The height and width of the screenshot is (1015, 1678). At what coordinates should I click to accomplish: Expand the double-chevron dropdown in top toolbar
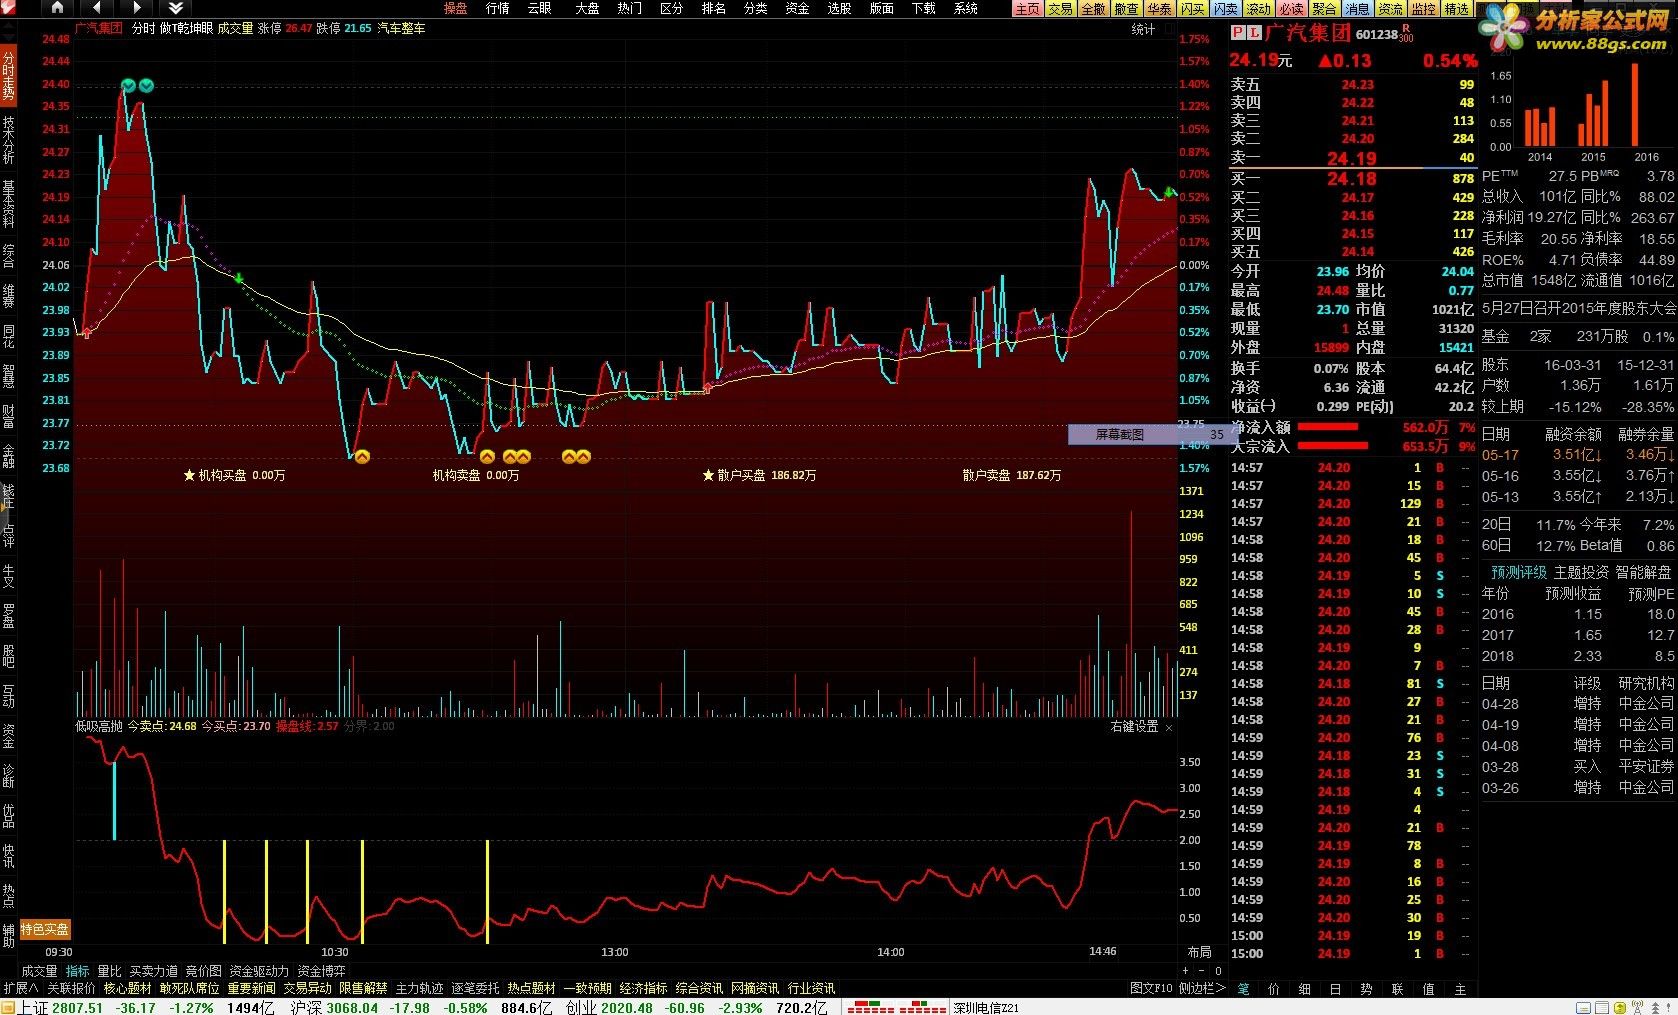coord(175,7)
